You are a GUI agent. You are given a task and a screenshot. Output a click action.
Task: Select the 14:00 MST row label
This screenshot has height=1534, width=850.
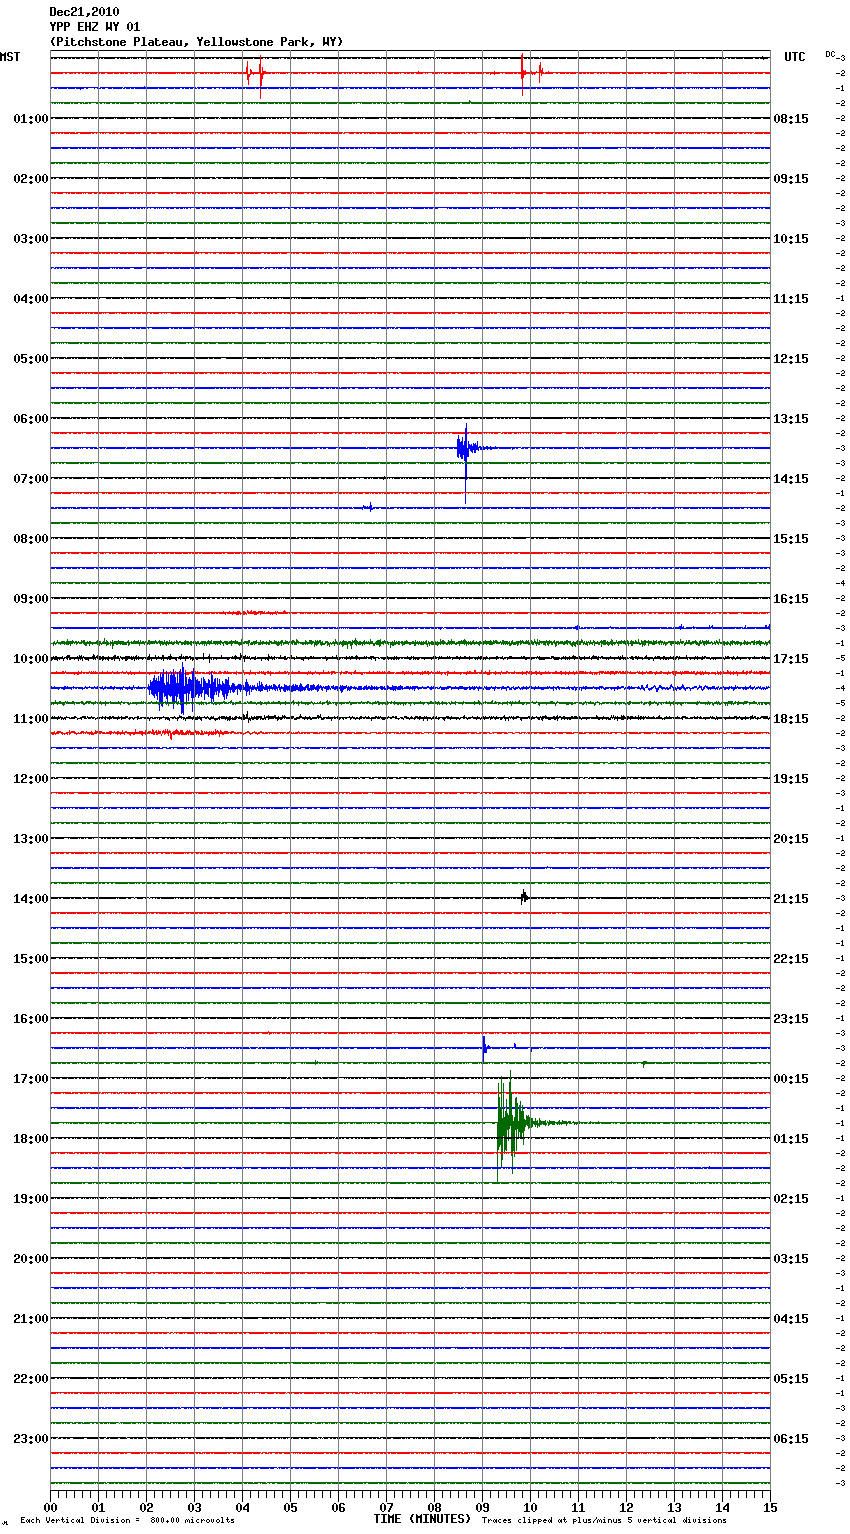coord(31,899)
